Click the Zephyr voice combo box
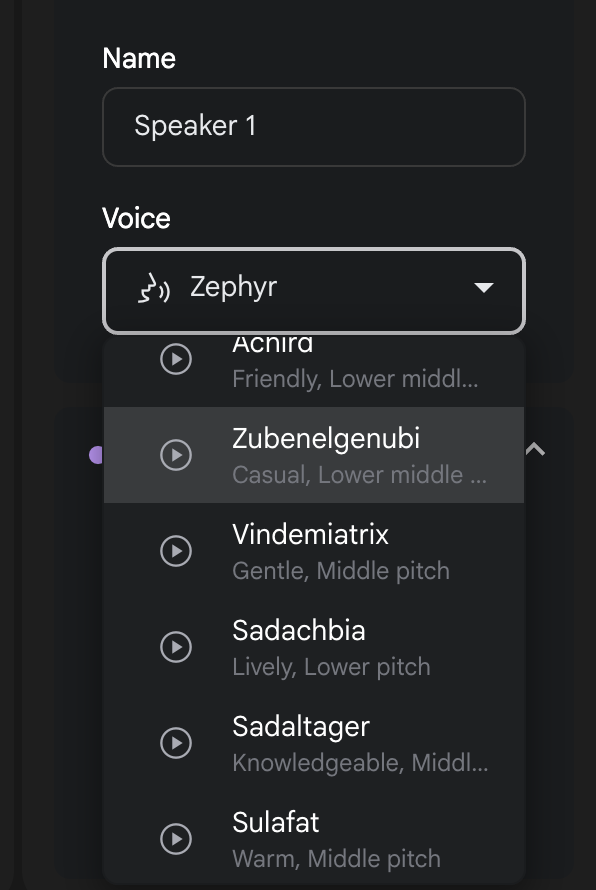 314,291
